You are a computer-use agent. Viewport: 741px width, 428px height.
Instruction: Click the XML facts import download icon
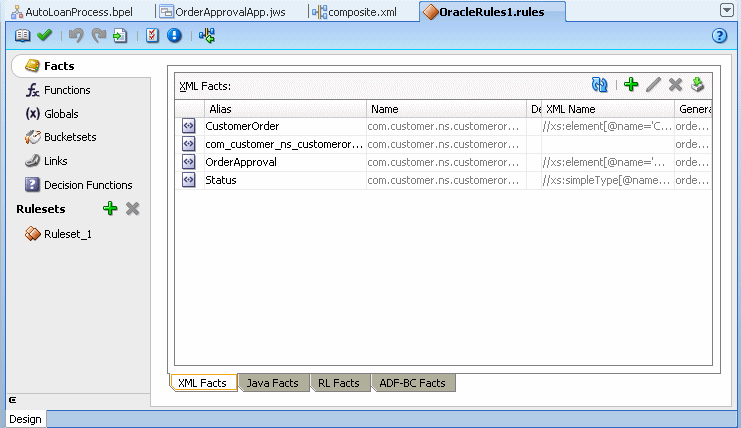click(698, 85)
